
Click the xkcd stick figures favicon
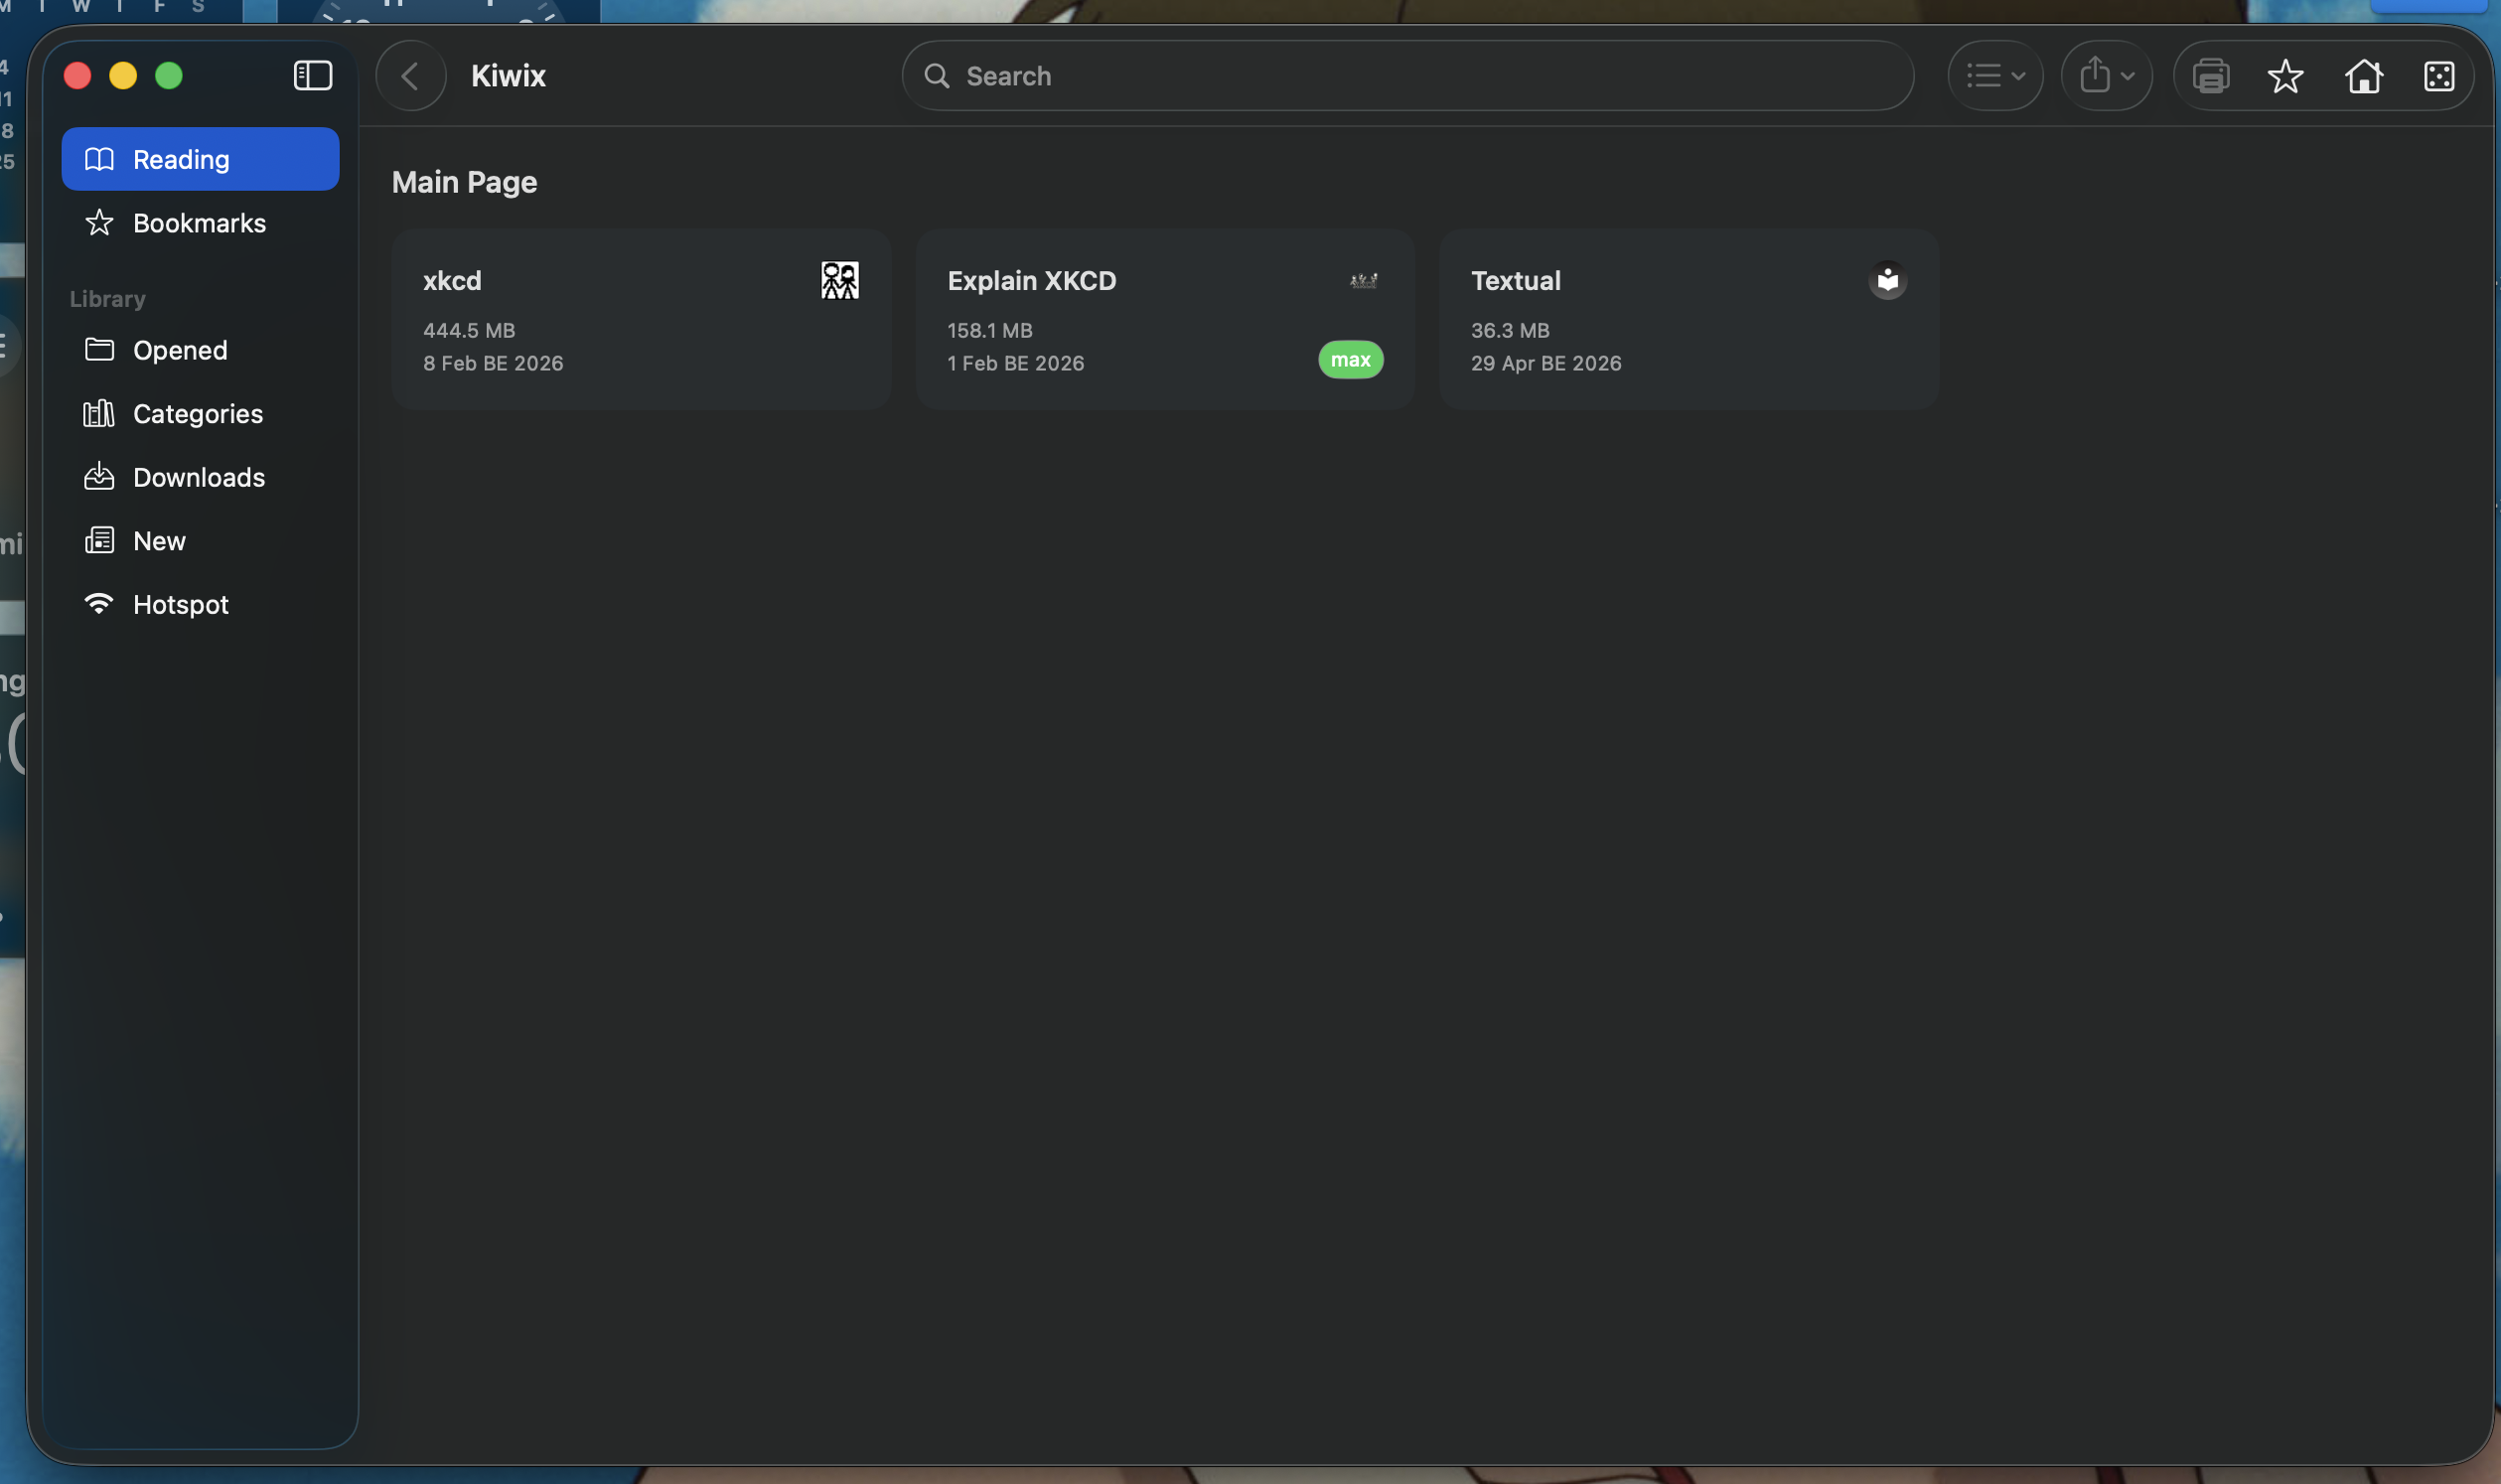coord(840,281)
